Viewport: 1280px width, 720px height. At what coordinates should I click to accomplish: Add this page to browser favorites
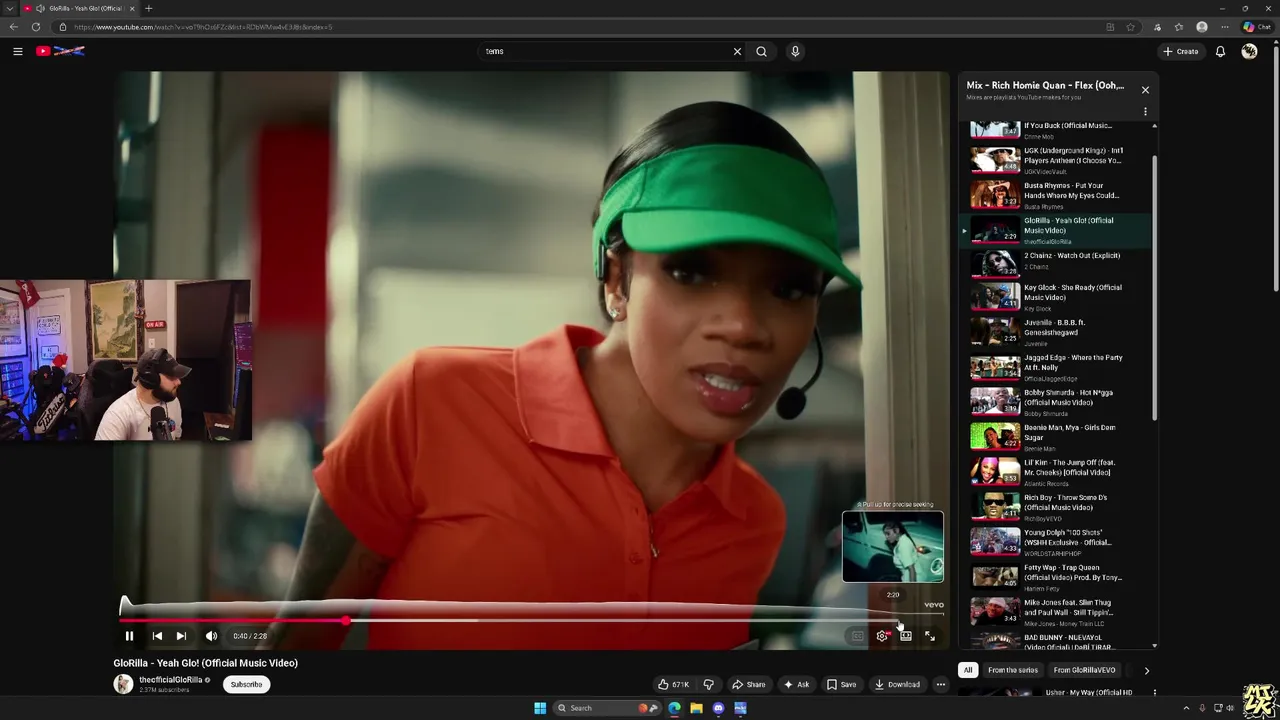pos(1130,27)
